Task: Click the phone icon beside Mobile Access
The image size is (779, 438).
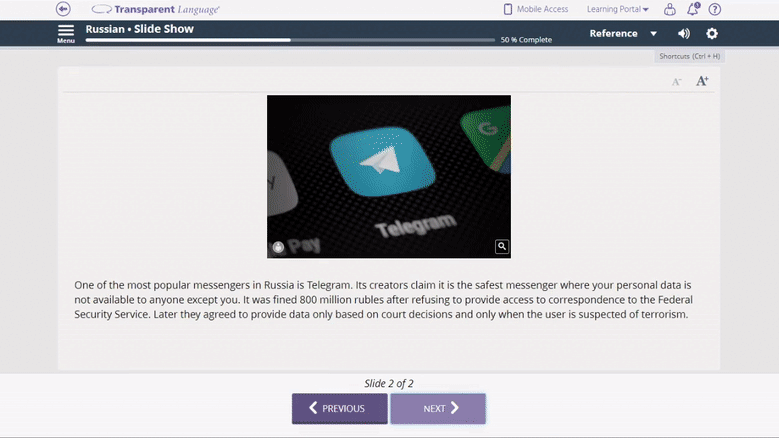Action: 508,9
